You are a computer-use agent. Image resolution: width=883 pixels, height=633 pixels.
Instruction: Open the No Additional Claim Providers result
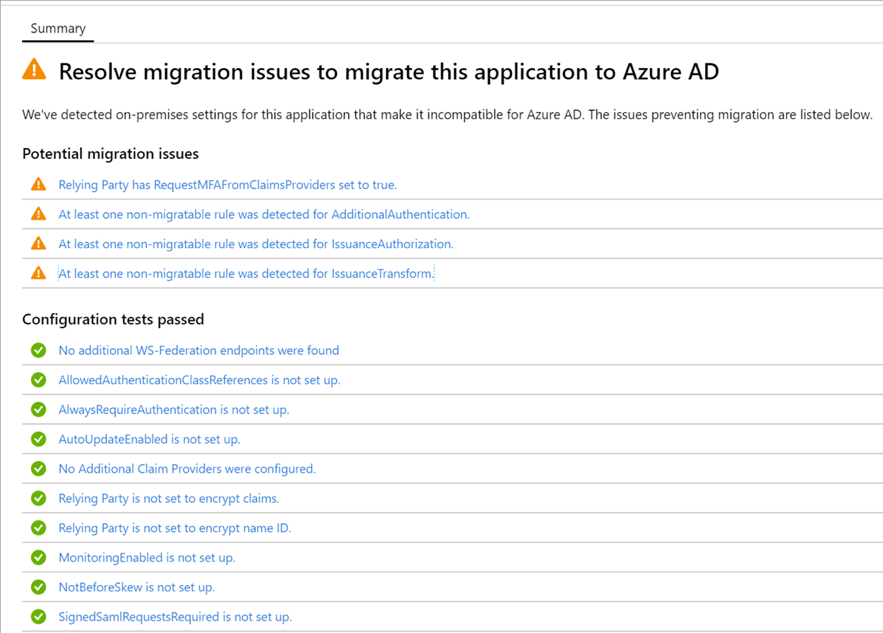click(188, 468)
